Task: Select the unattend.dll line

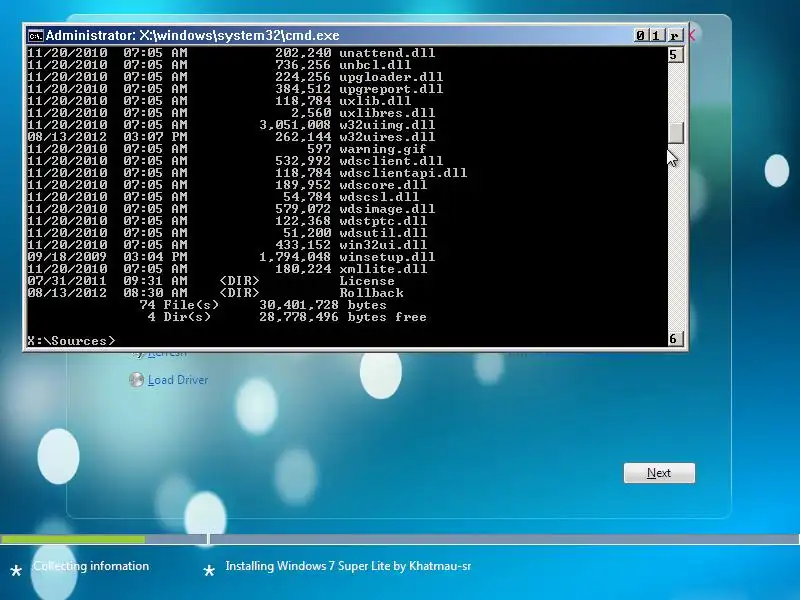Action: [231, 53]
